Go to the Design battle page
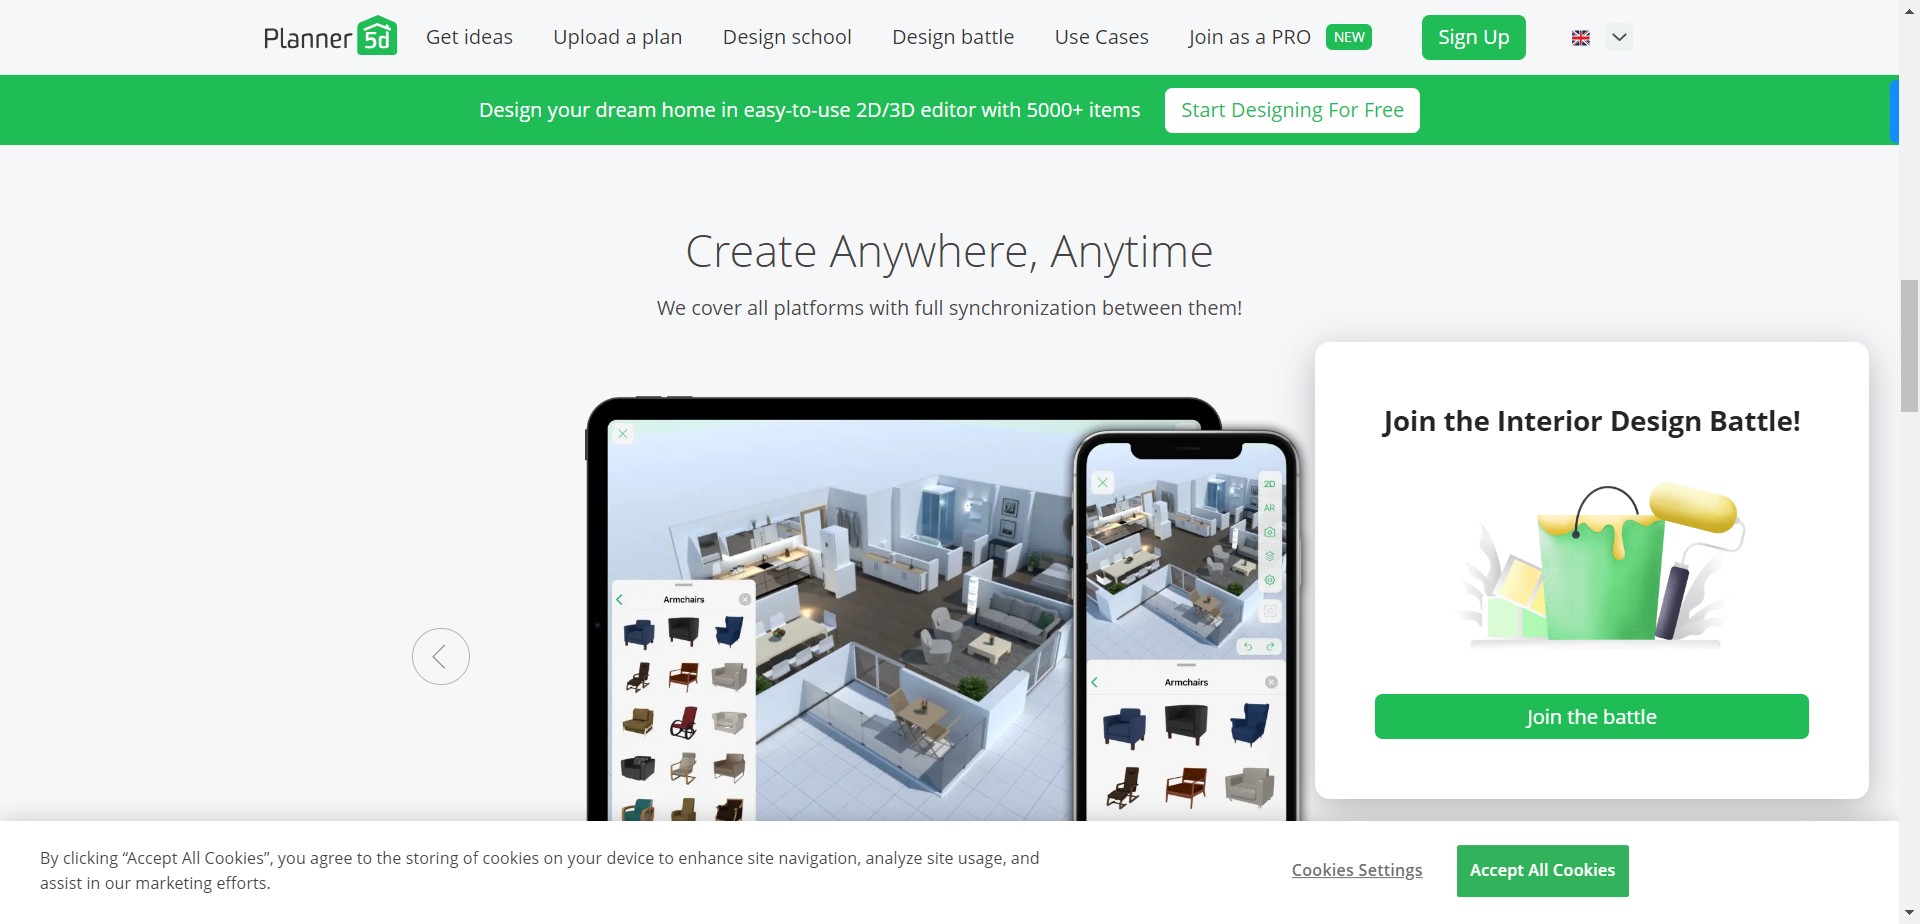The image size is (1920, 924). click(x=953, y=37)
